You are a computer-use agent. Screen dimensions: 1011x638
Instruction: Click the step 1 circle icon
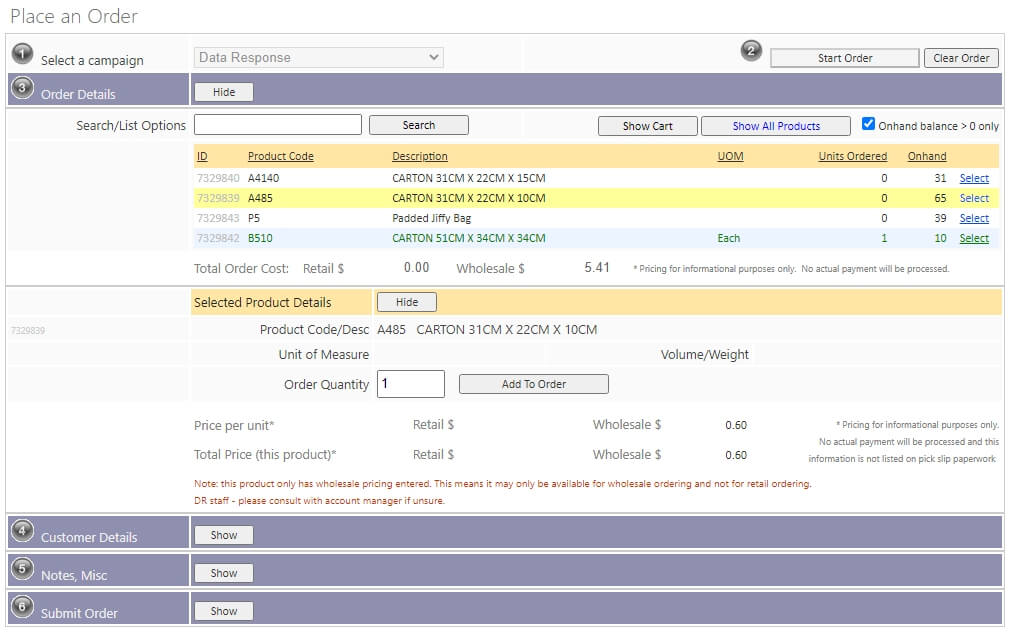(x=22, y=53)
